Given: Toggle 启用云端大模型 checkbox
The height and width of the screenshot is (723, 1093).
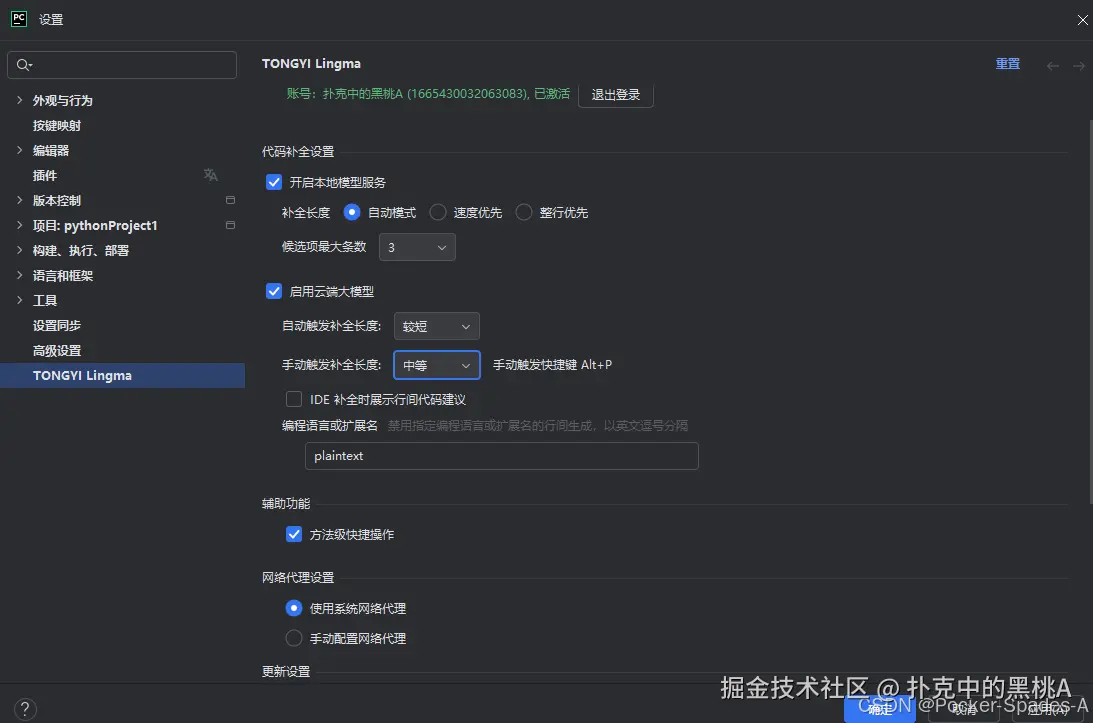Looking at the screenshot, I should (274, 291).
